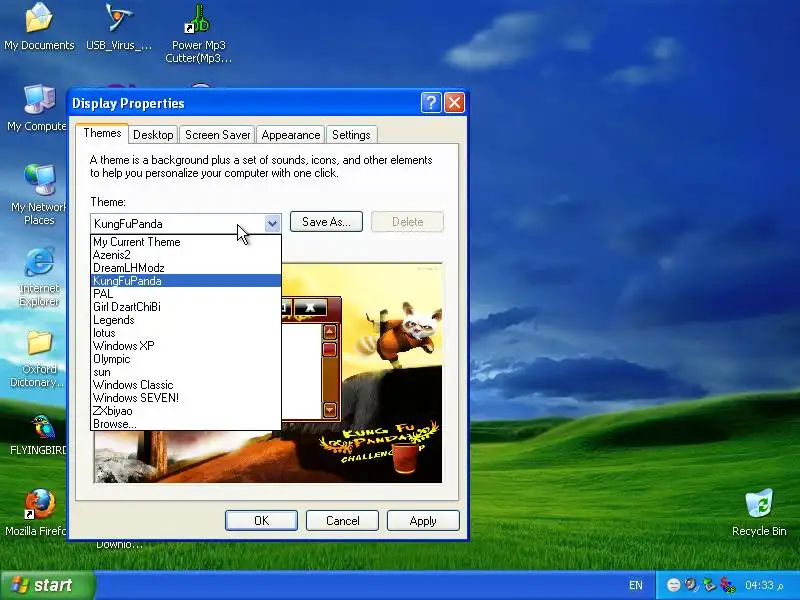Click the EN language indicator
800x600 pixels.
[636, 585]
